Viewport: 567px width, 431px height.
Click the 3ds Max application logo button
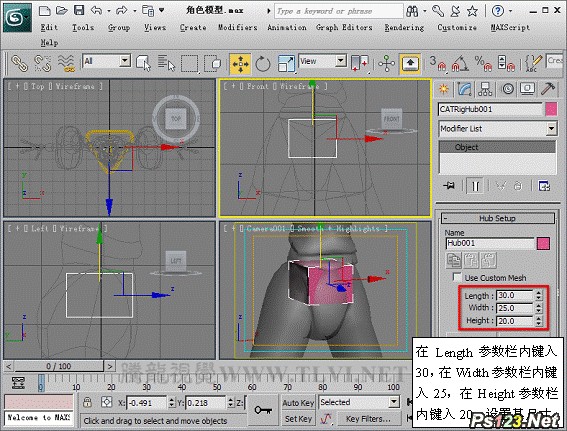[17, 17]
